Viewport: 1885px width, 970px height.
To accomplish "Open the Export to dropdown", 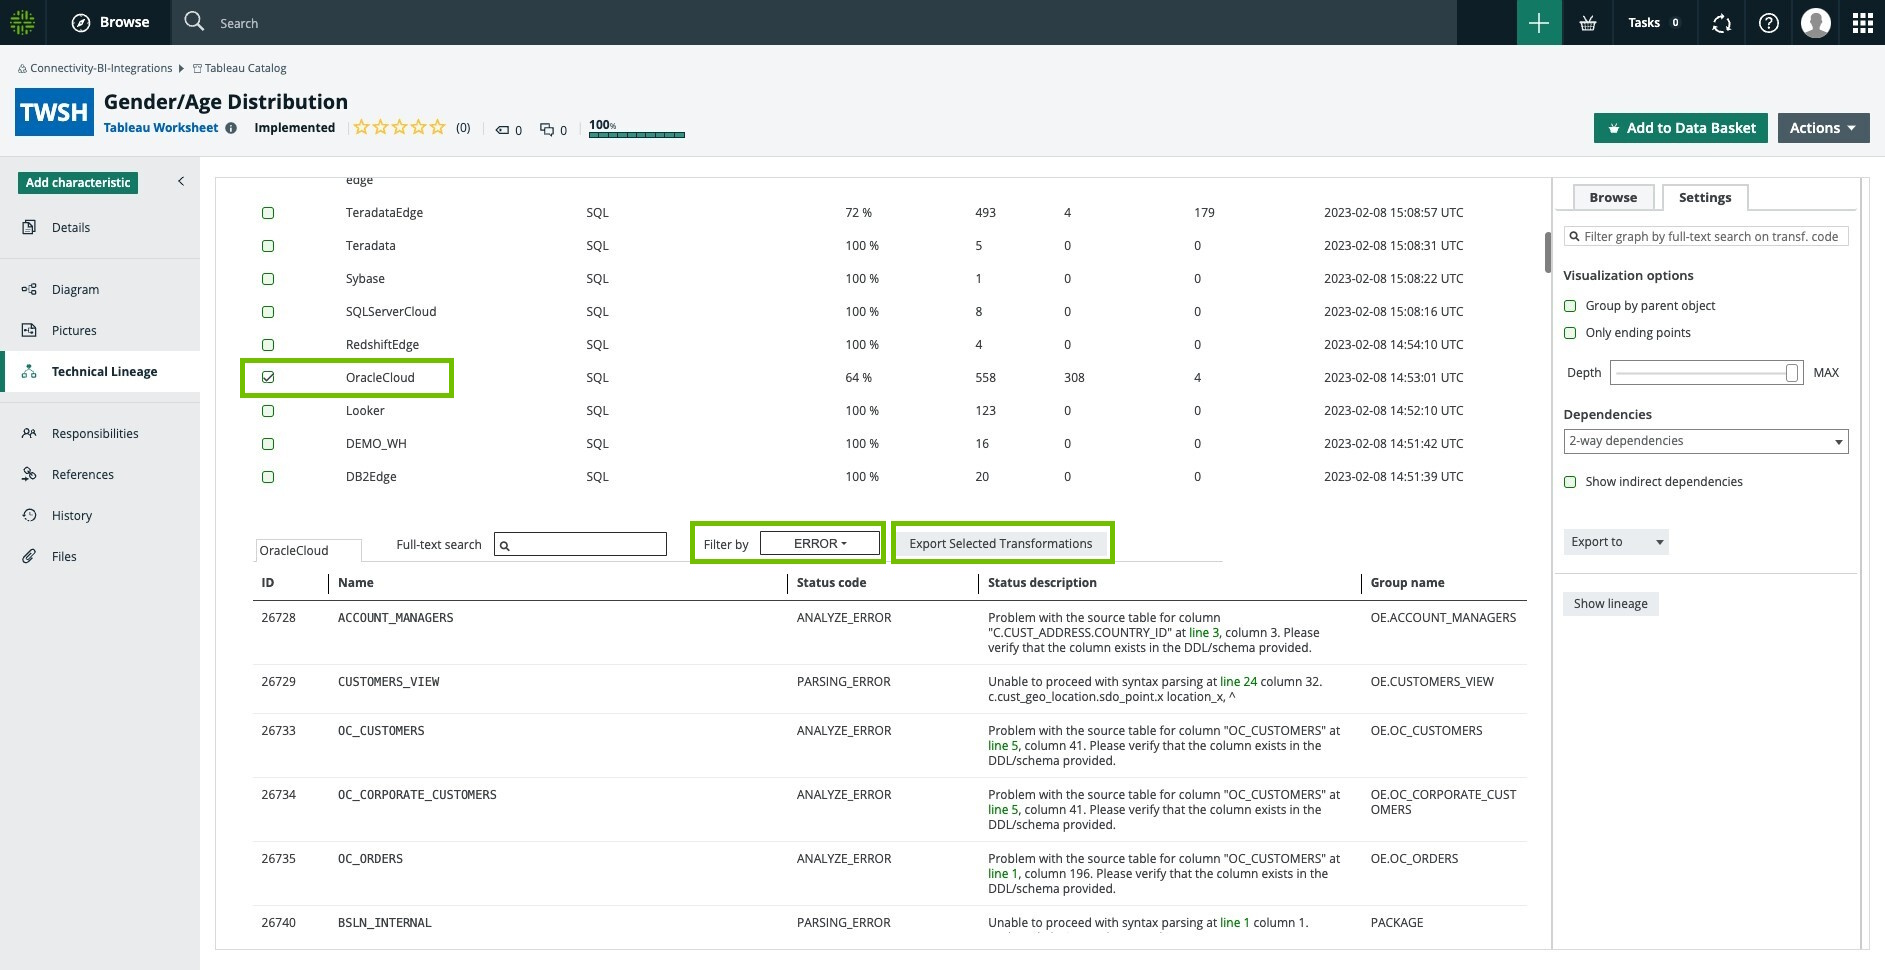I will click(x=1615, y=542).
